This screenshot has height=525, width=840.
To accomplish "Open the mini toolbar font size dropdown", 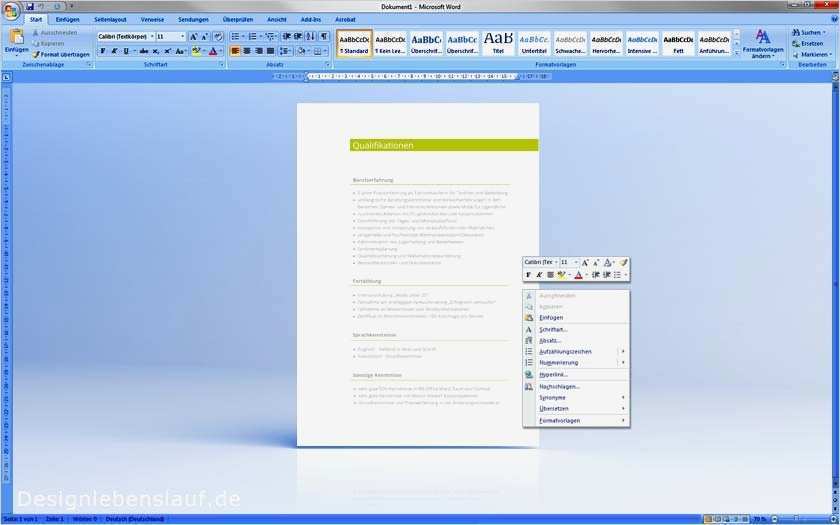I will pyautogui.click(x=576, y=262).
